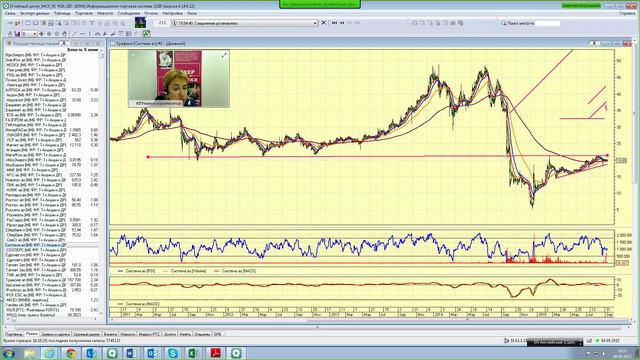Screen dimensions: 640x360
Task: Open the Связь menu
Action: [x=10, y=13]
